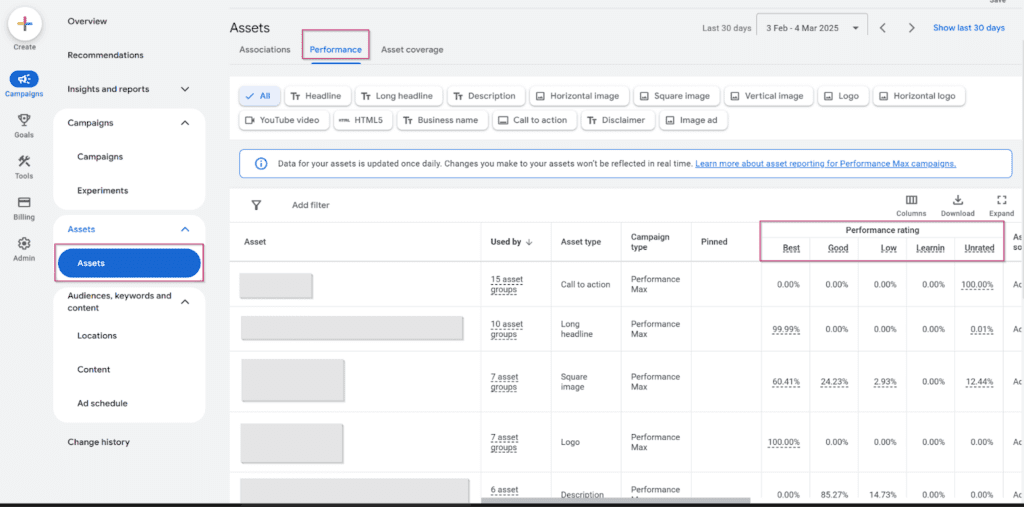1024x507 pixels.
Task: Click the Create plus button
Action: pyautogui.click(x=25, y=24)
